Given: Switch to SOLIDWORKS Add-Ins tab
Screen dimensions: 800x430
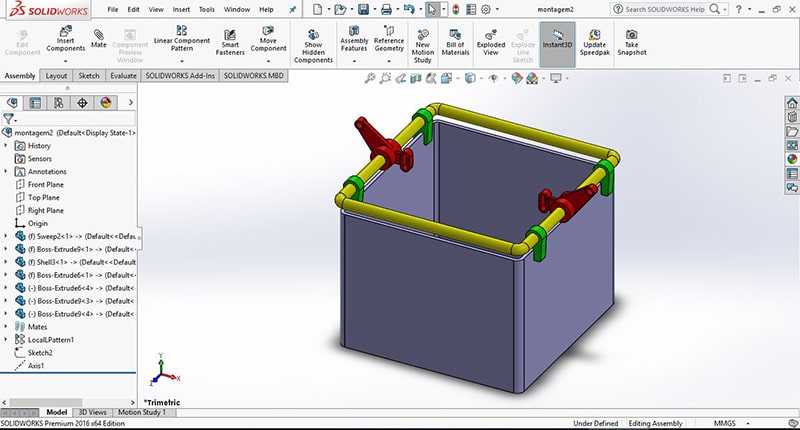Looking at the screenshot, I should click(x=180, y=75).
